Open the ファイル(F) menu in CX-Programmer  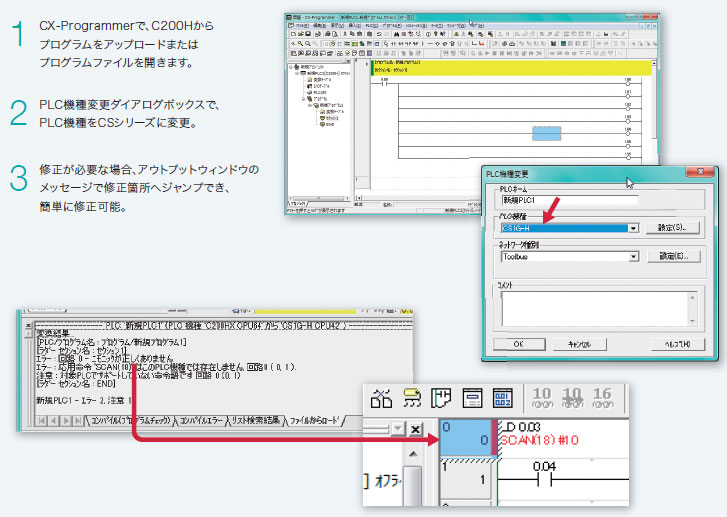[x=302, y=26]
